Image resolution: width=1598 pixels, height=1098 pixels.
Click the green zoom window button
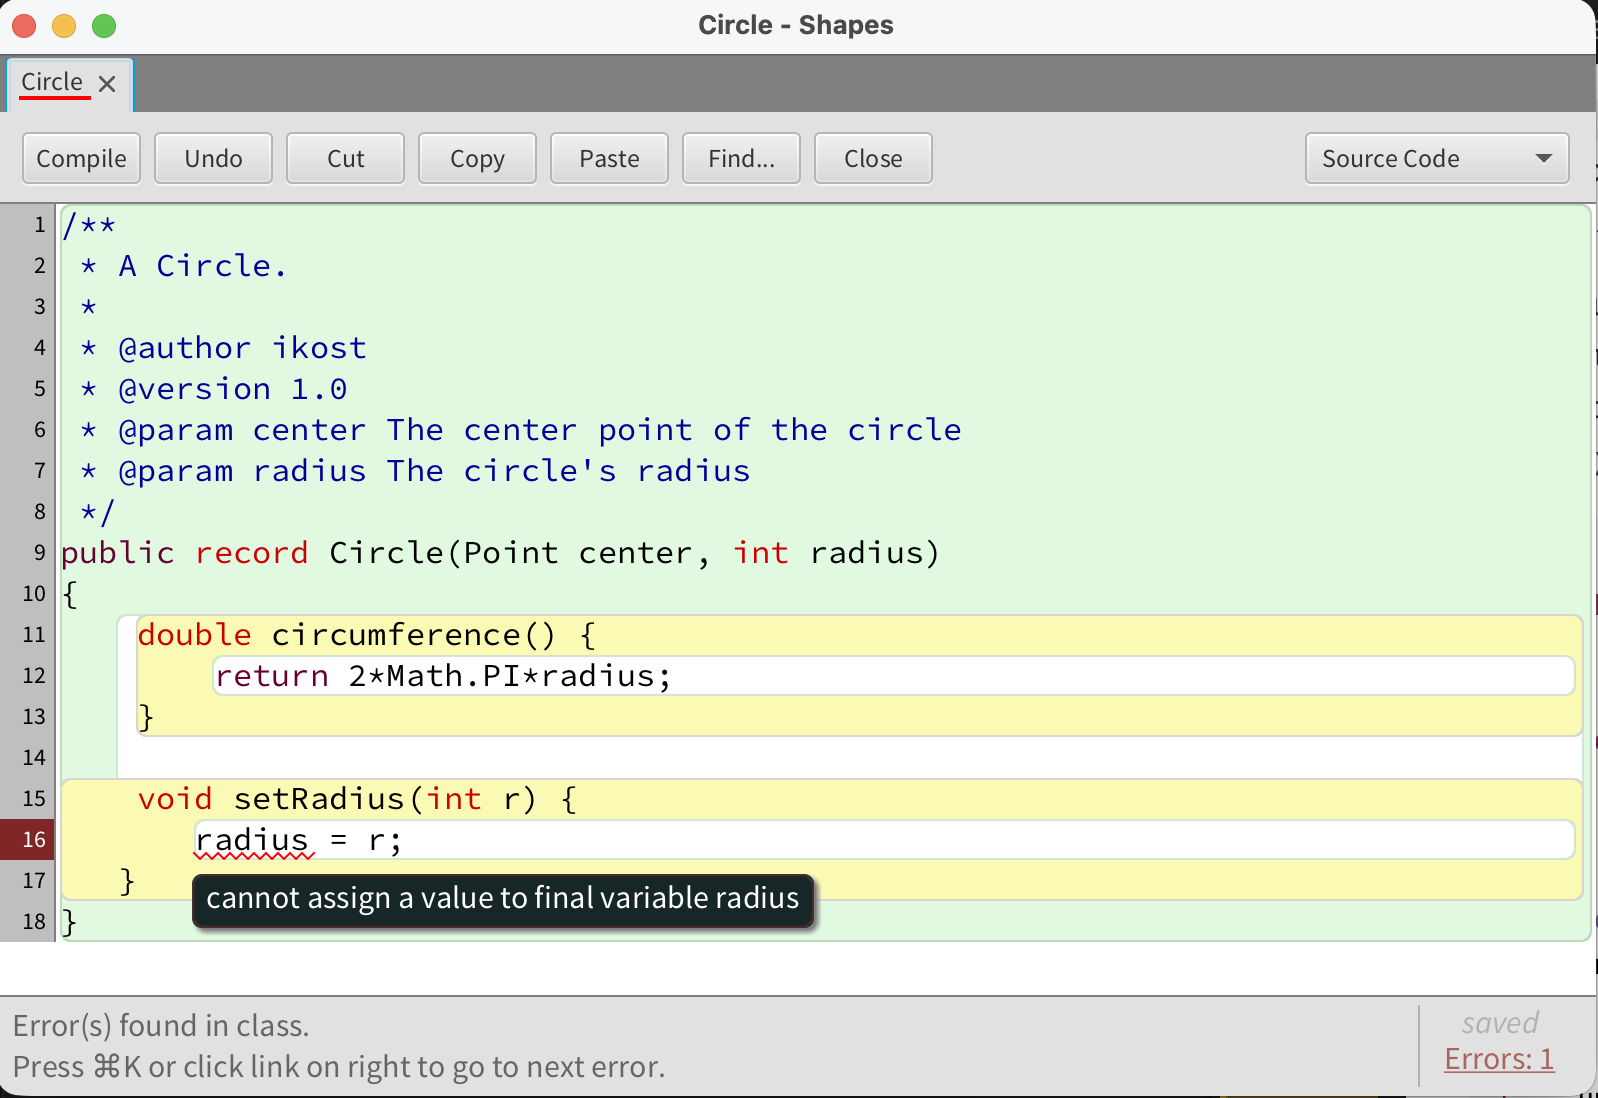coord(104,26)
